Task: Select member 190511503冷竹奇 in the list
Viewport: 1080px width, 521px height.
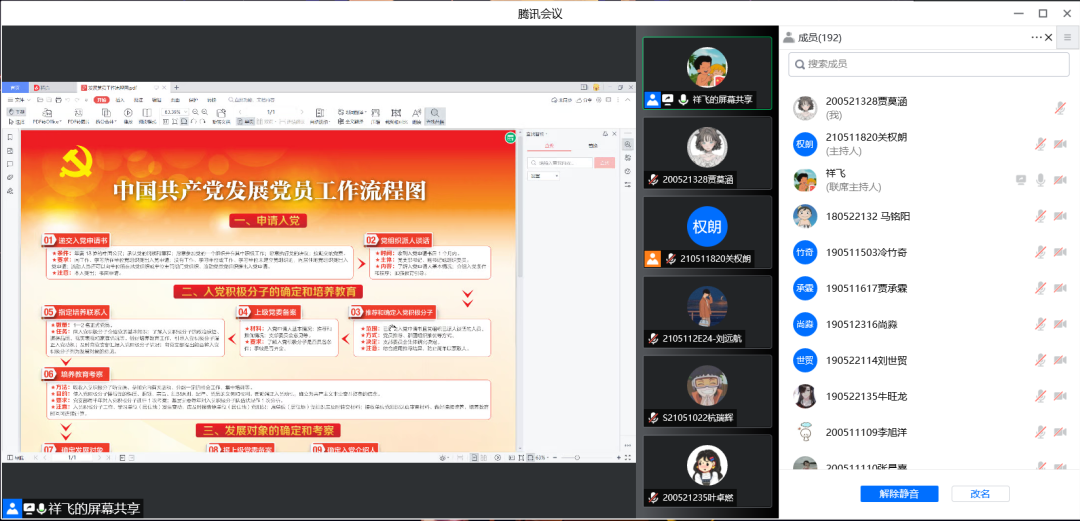Action: 928,252
